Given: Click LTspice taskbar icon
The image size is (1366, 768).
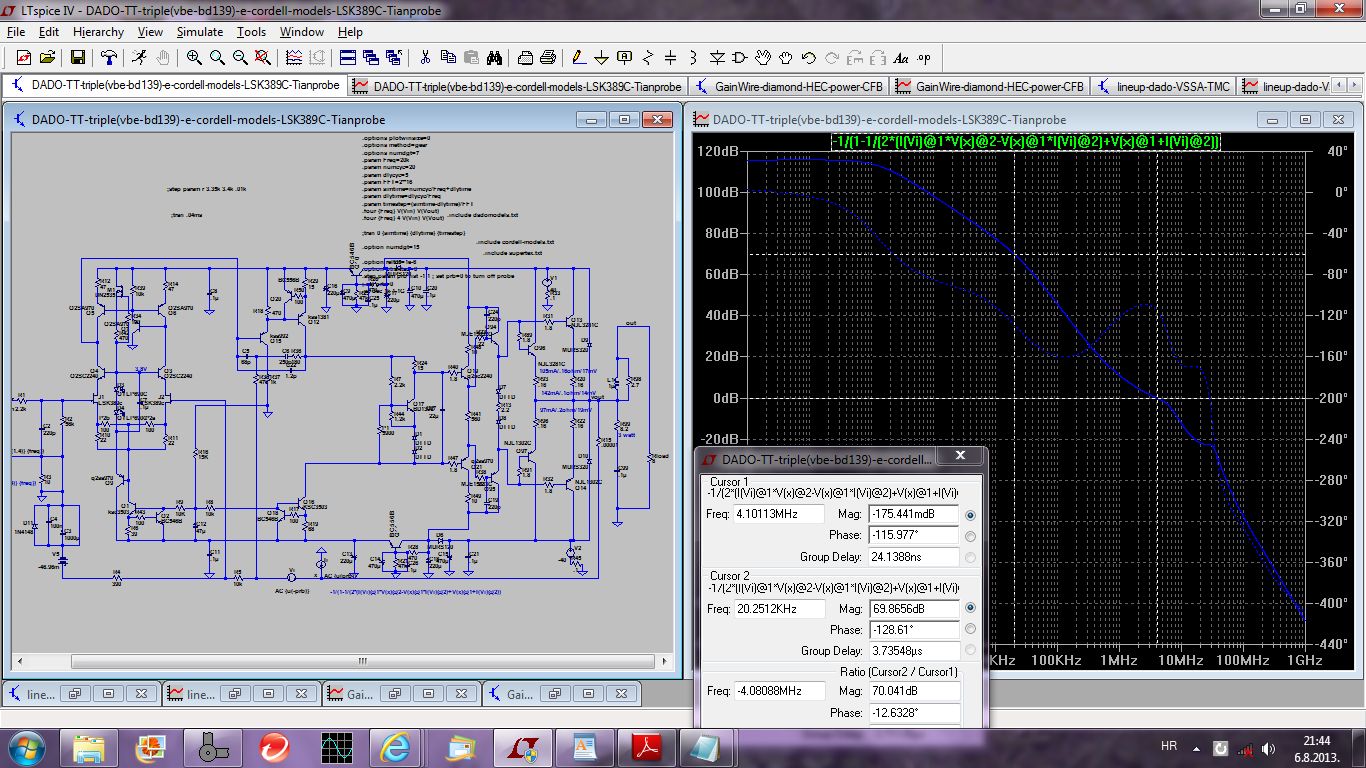Looking at the screenshot, I should click(522, 747).
